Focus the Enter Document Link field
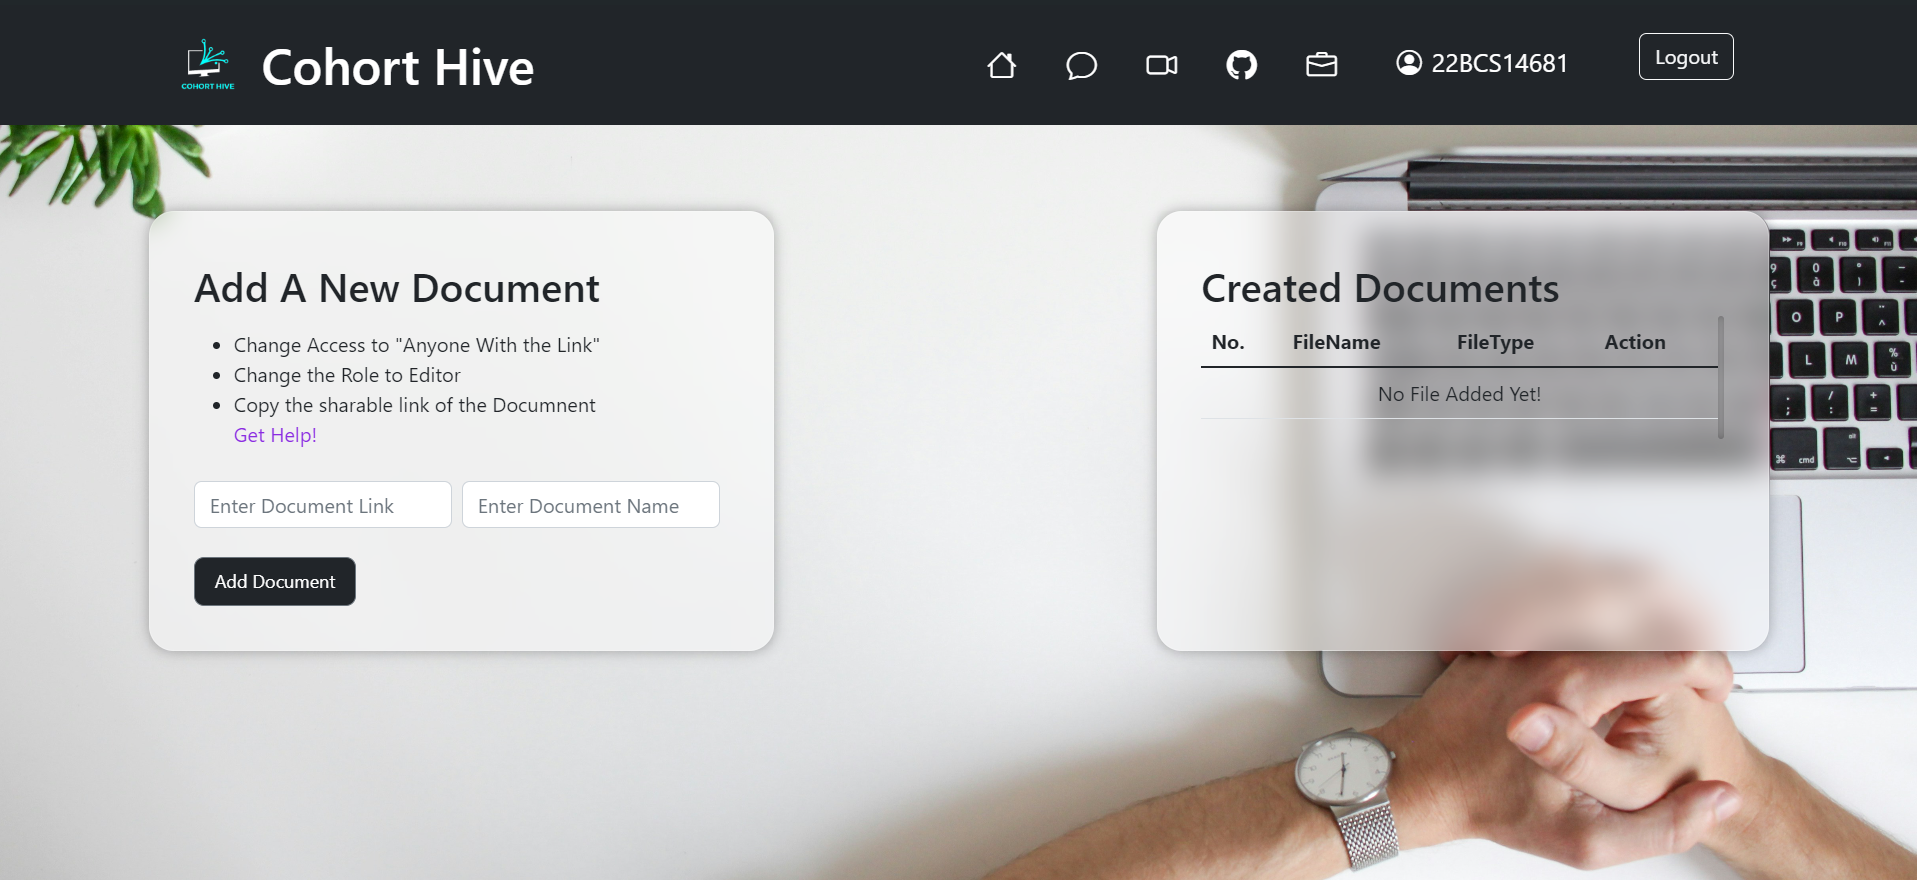This screenshot has height=880, width=1917. pyautogui.click(x=323, y=505)
